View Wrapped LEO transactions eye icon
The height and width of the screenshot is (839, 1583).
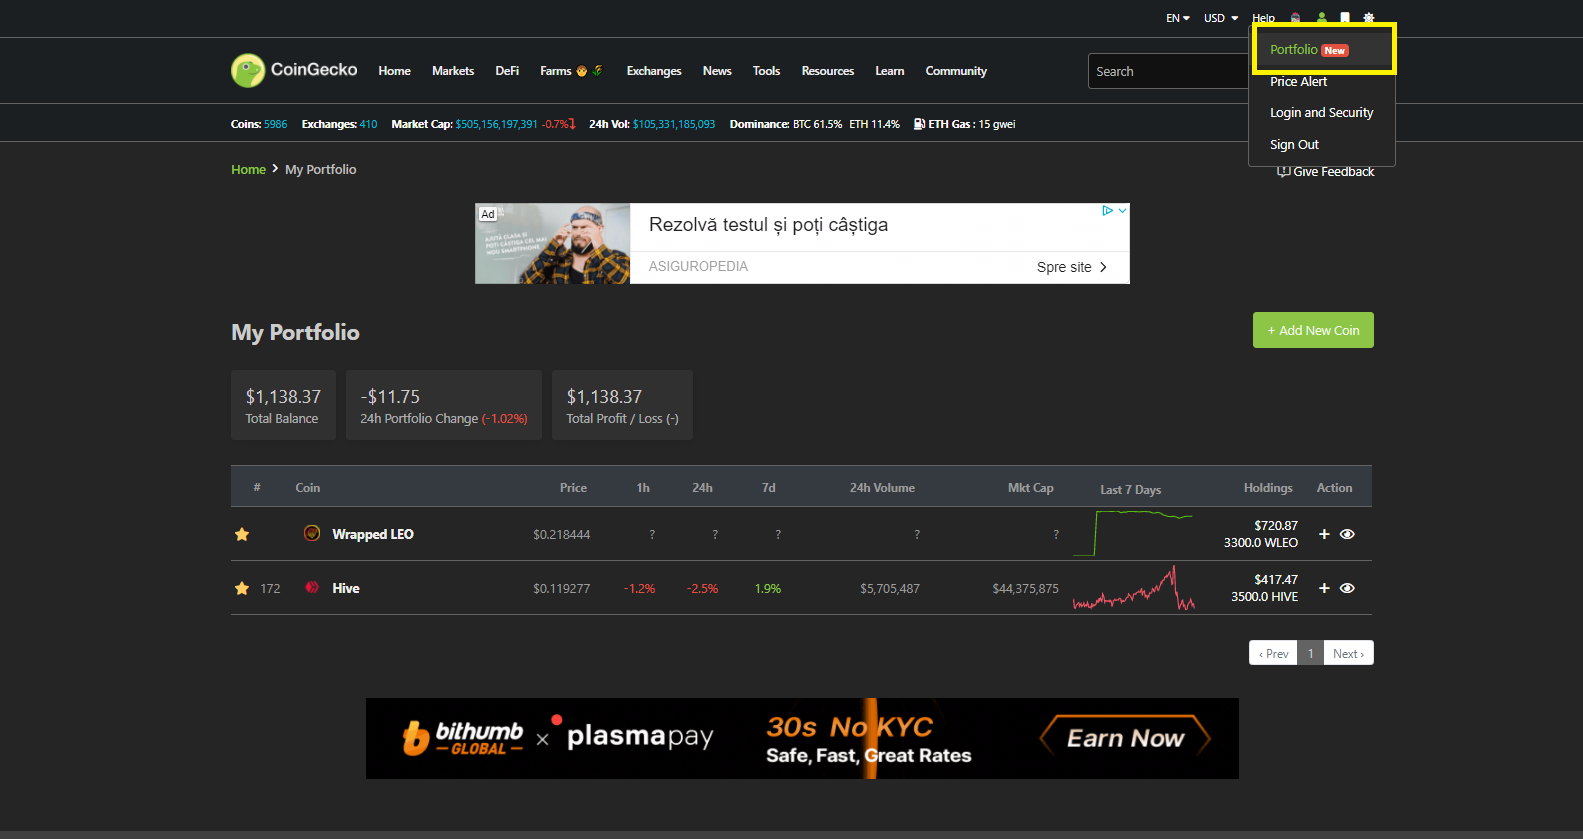click(x=1347, y=534)
